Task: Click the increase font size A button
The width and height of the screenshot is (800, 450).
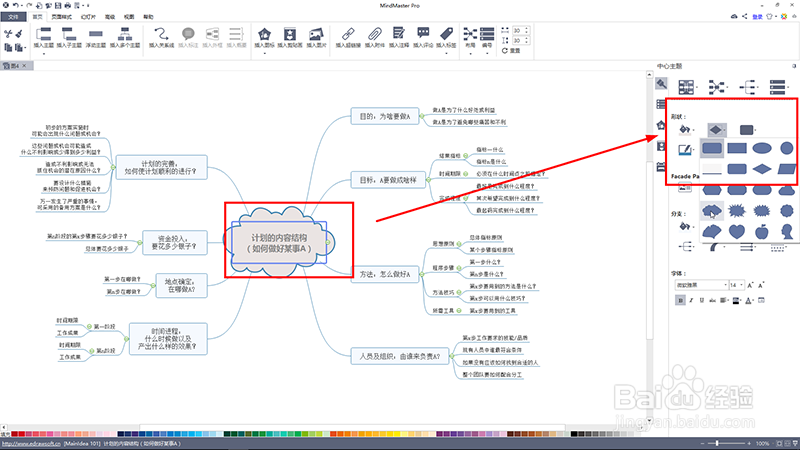Action: click(751, 285)
